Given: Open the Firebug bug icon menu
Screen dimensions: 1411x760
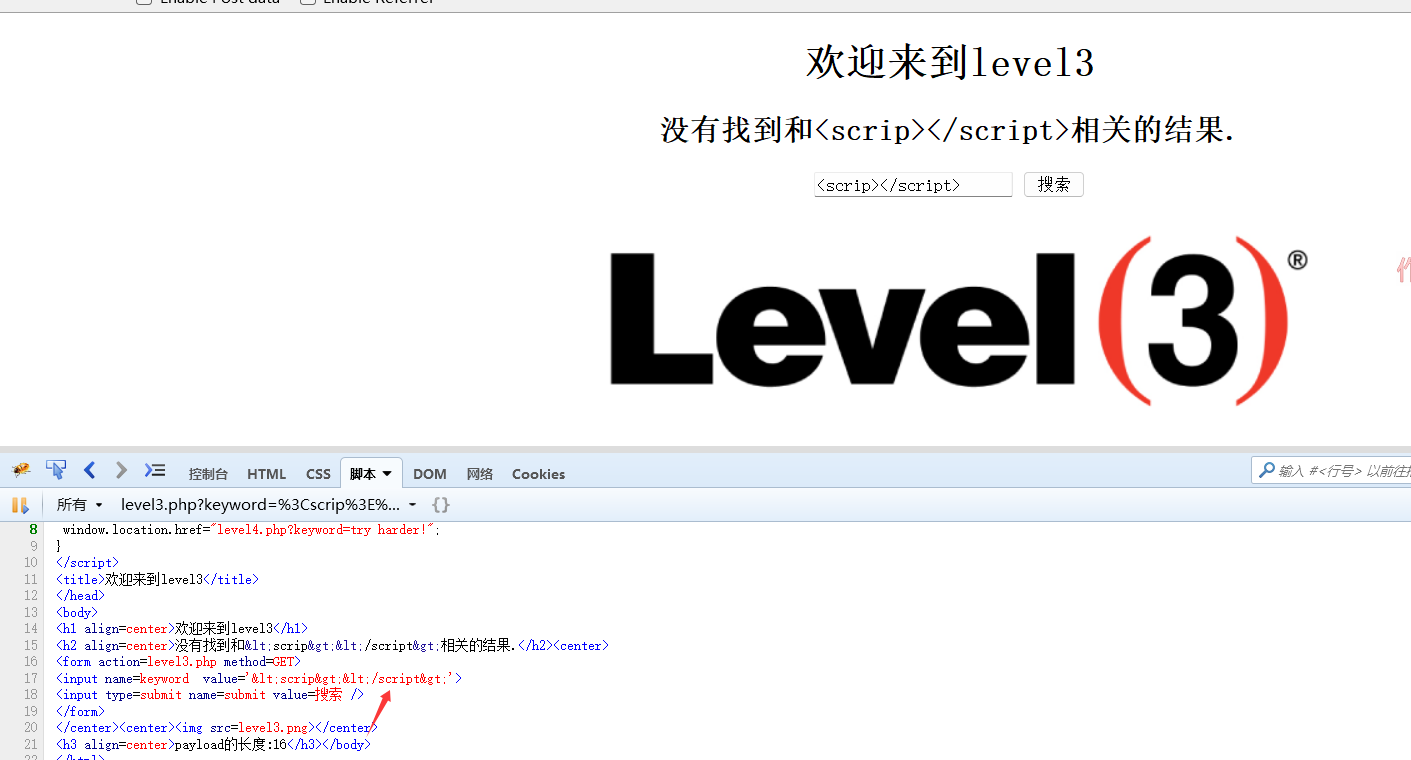Looking at the screenshot, I should pyautogui.click(x=21, y=470).
